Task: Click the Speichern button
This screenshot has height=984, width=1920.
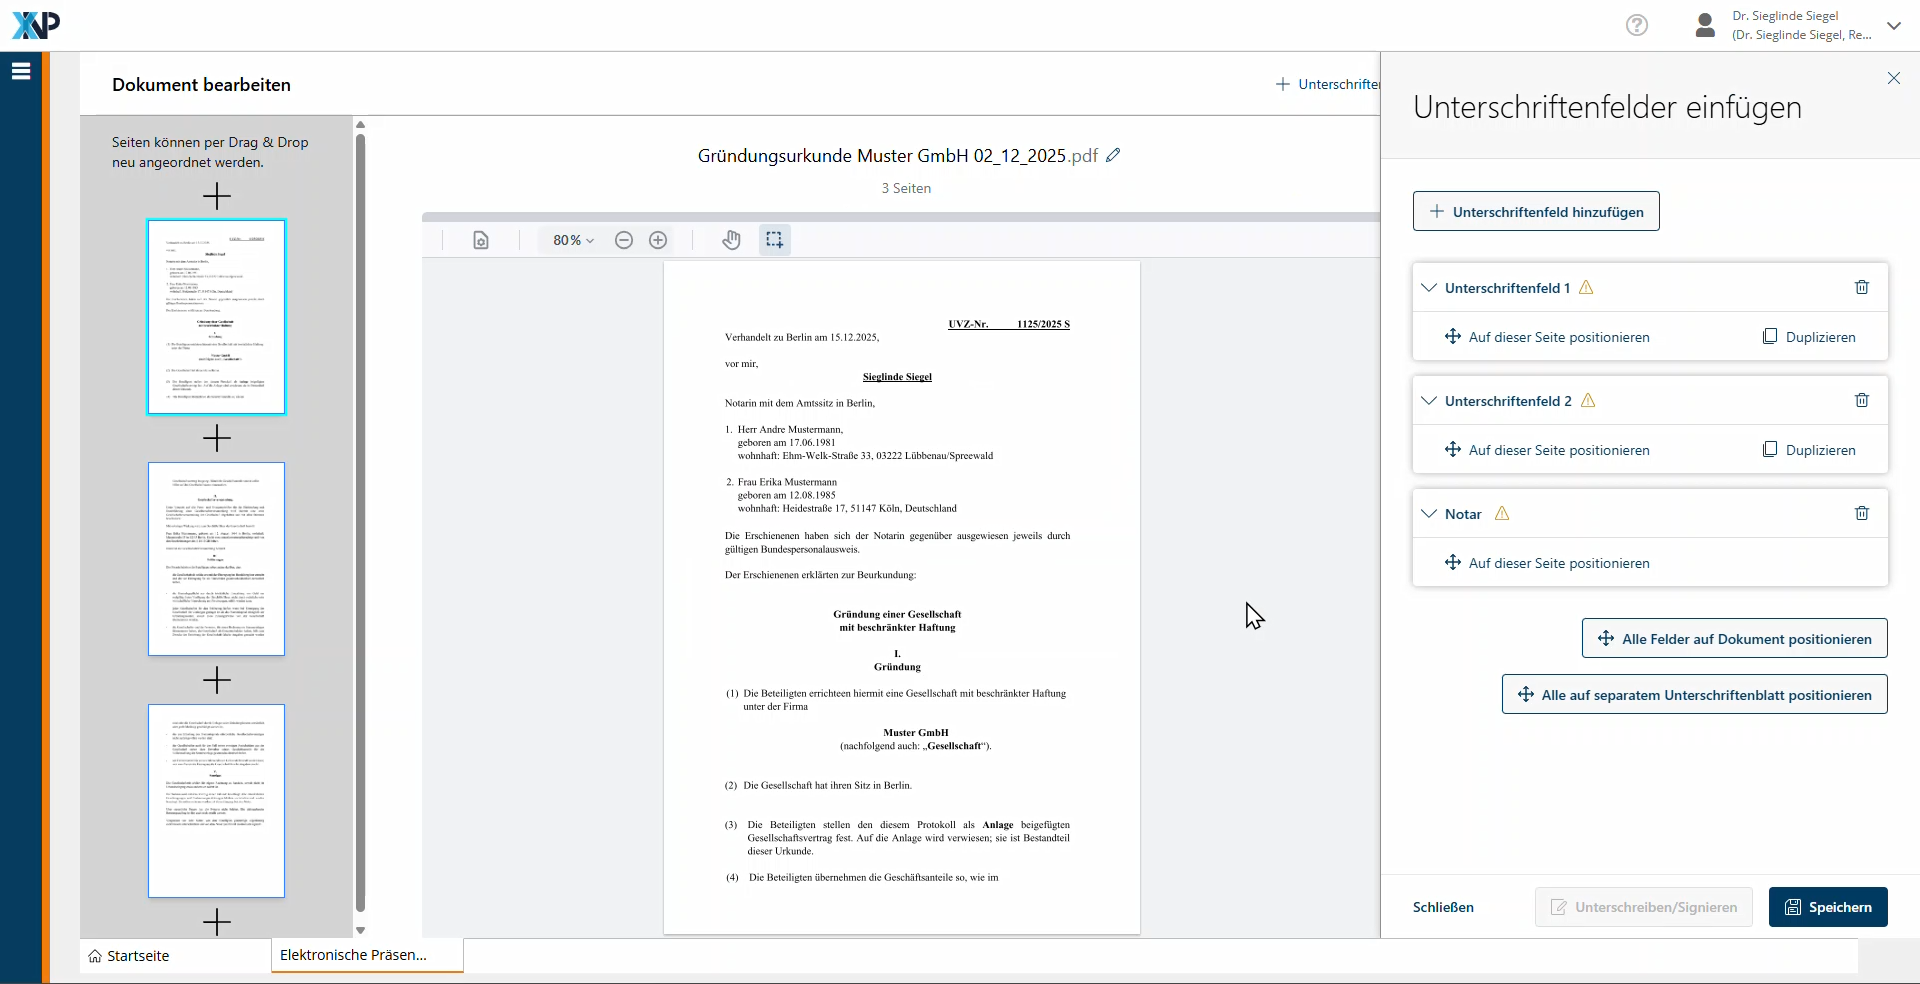Action: (x=1827, y=907)
